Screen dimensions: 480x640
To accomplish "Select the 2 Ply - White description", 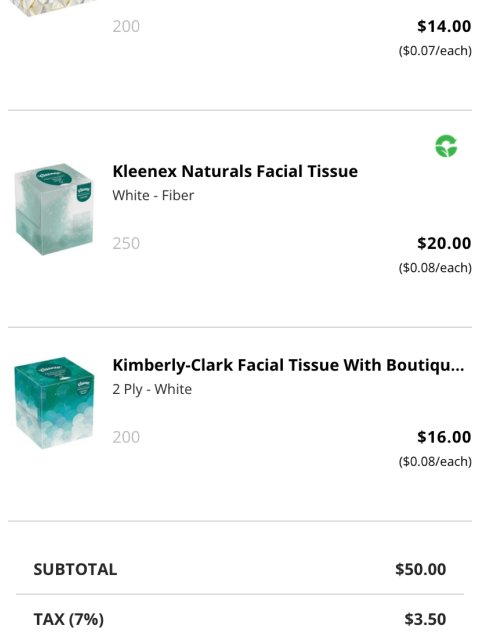I will (152, 389).
